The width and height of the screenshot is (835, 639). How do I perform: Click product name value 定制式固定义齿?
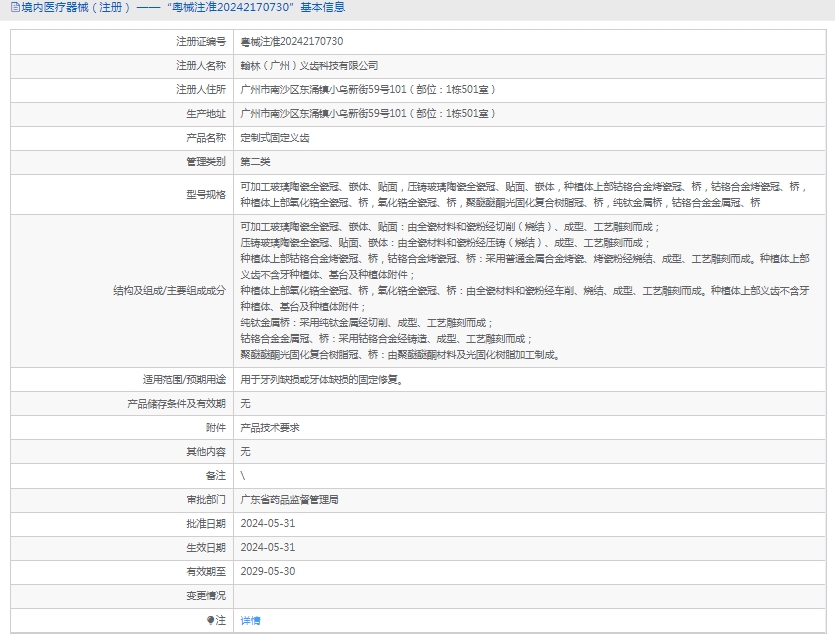coord(275,138)
